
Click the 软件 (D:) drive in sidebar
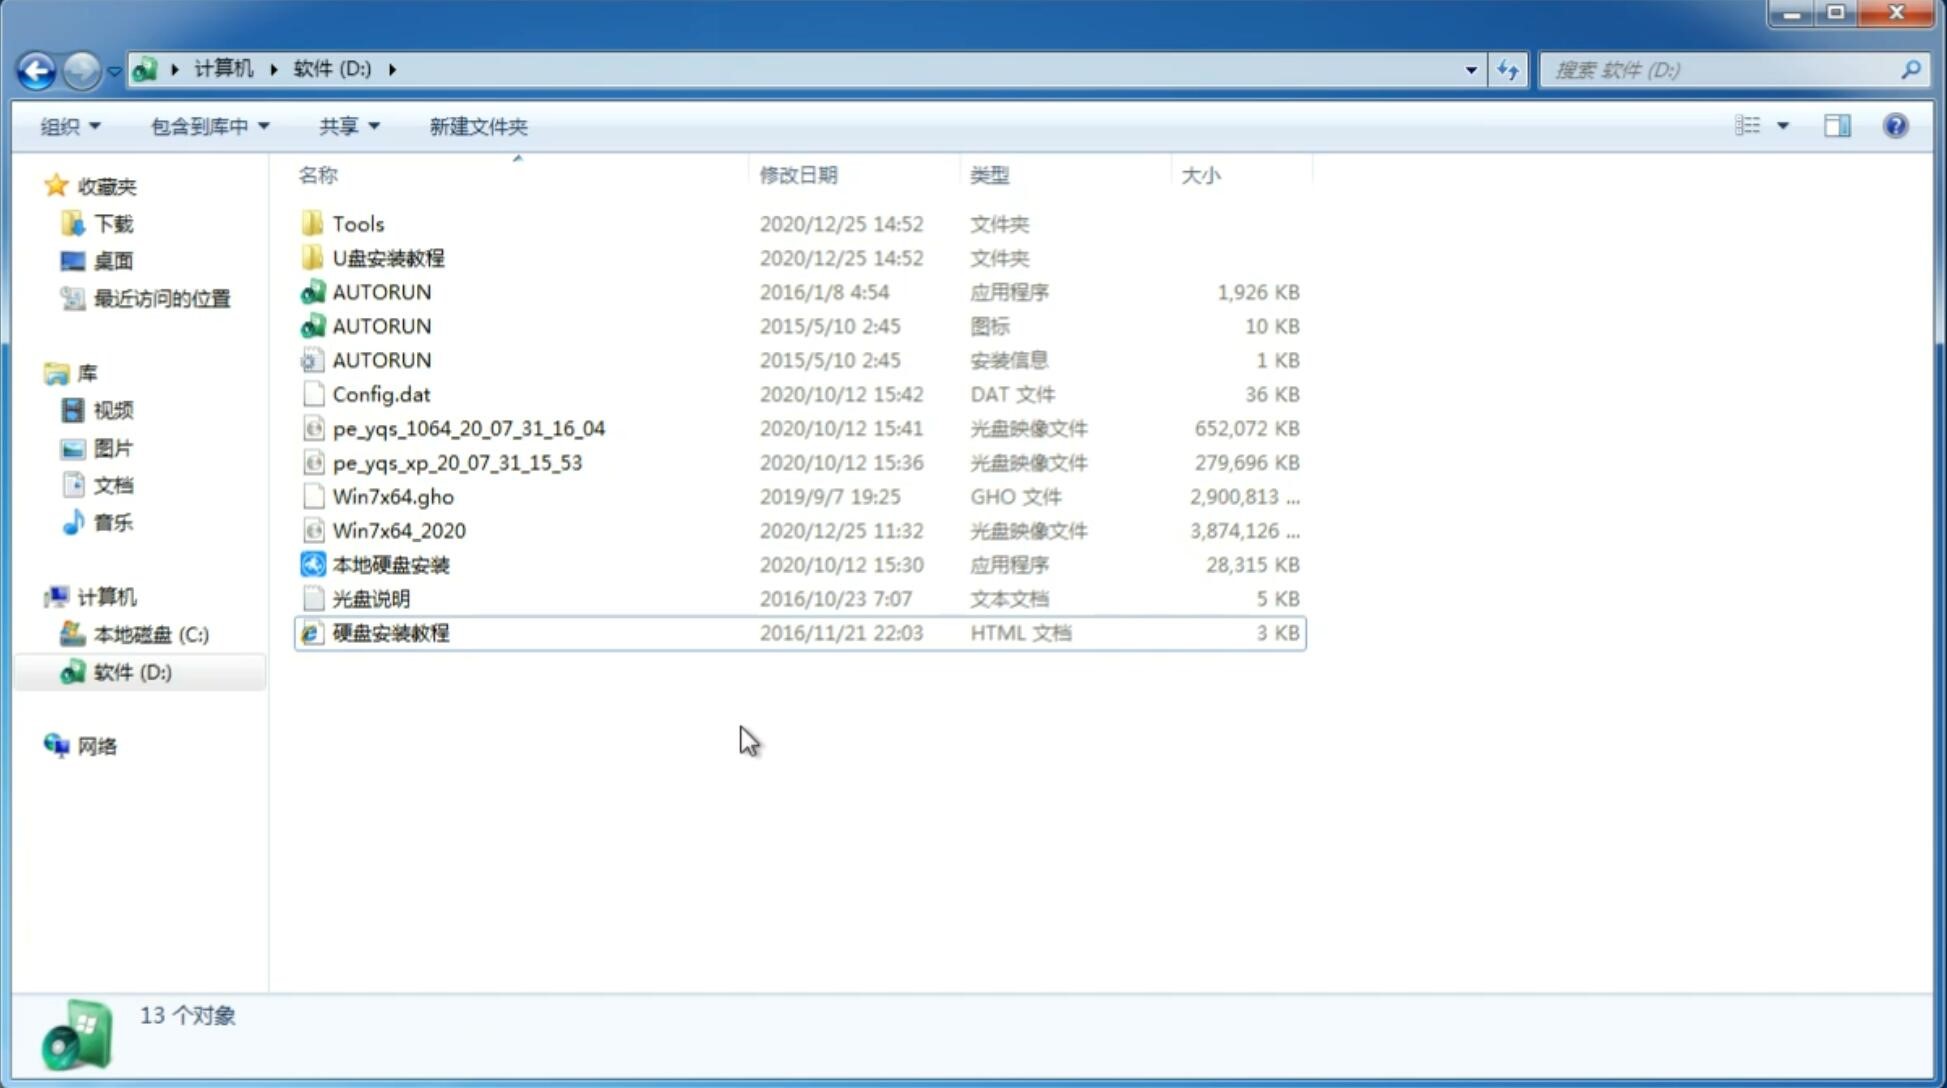131,671
